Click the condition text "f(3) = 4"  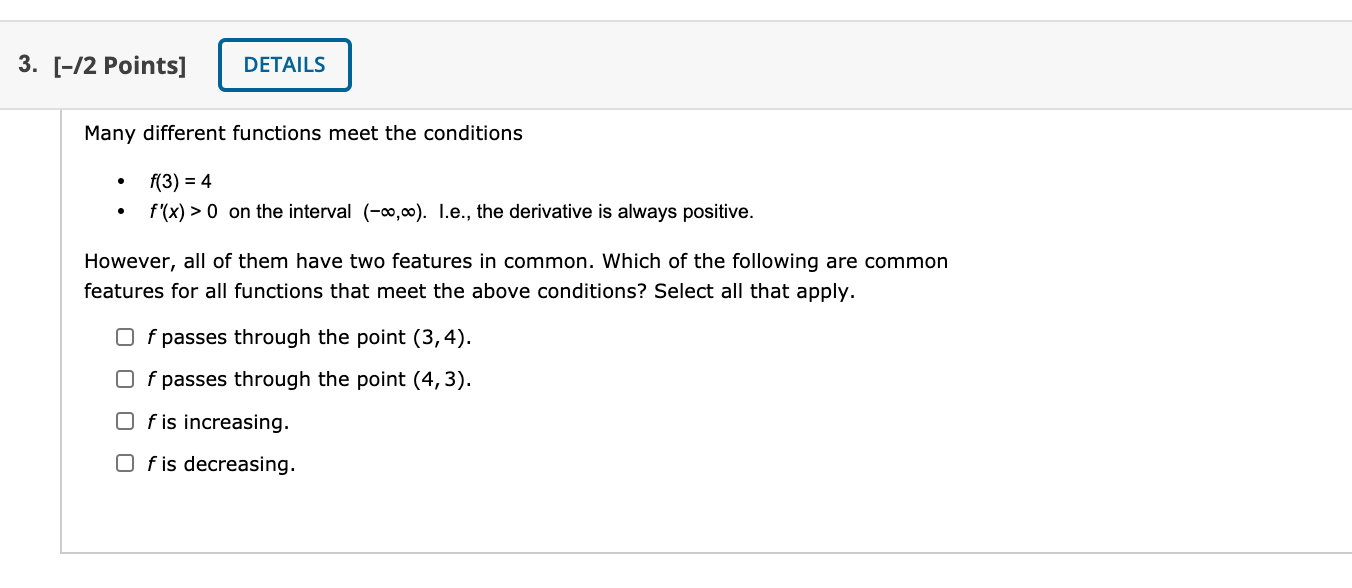click(178, 181)
